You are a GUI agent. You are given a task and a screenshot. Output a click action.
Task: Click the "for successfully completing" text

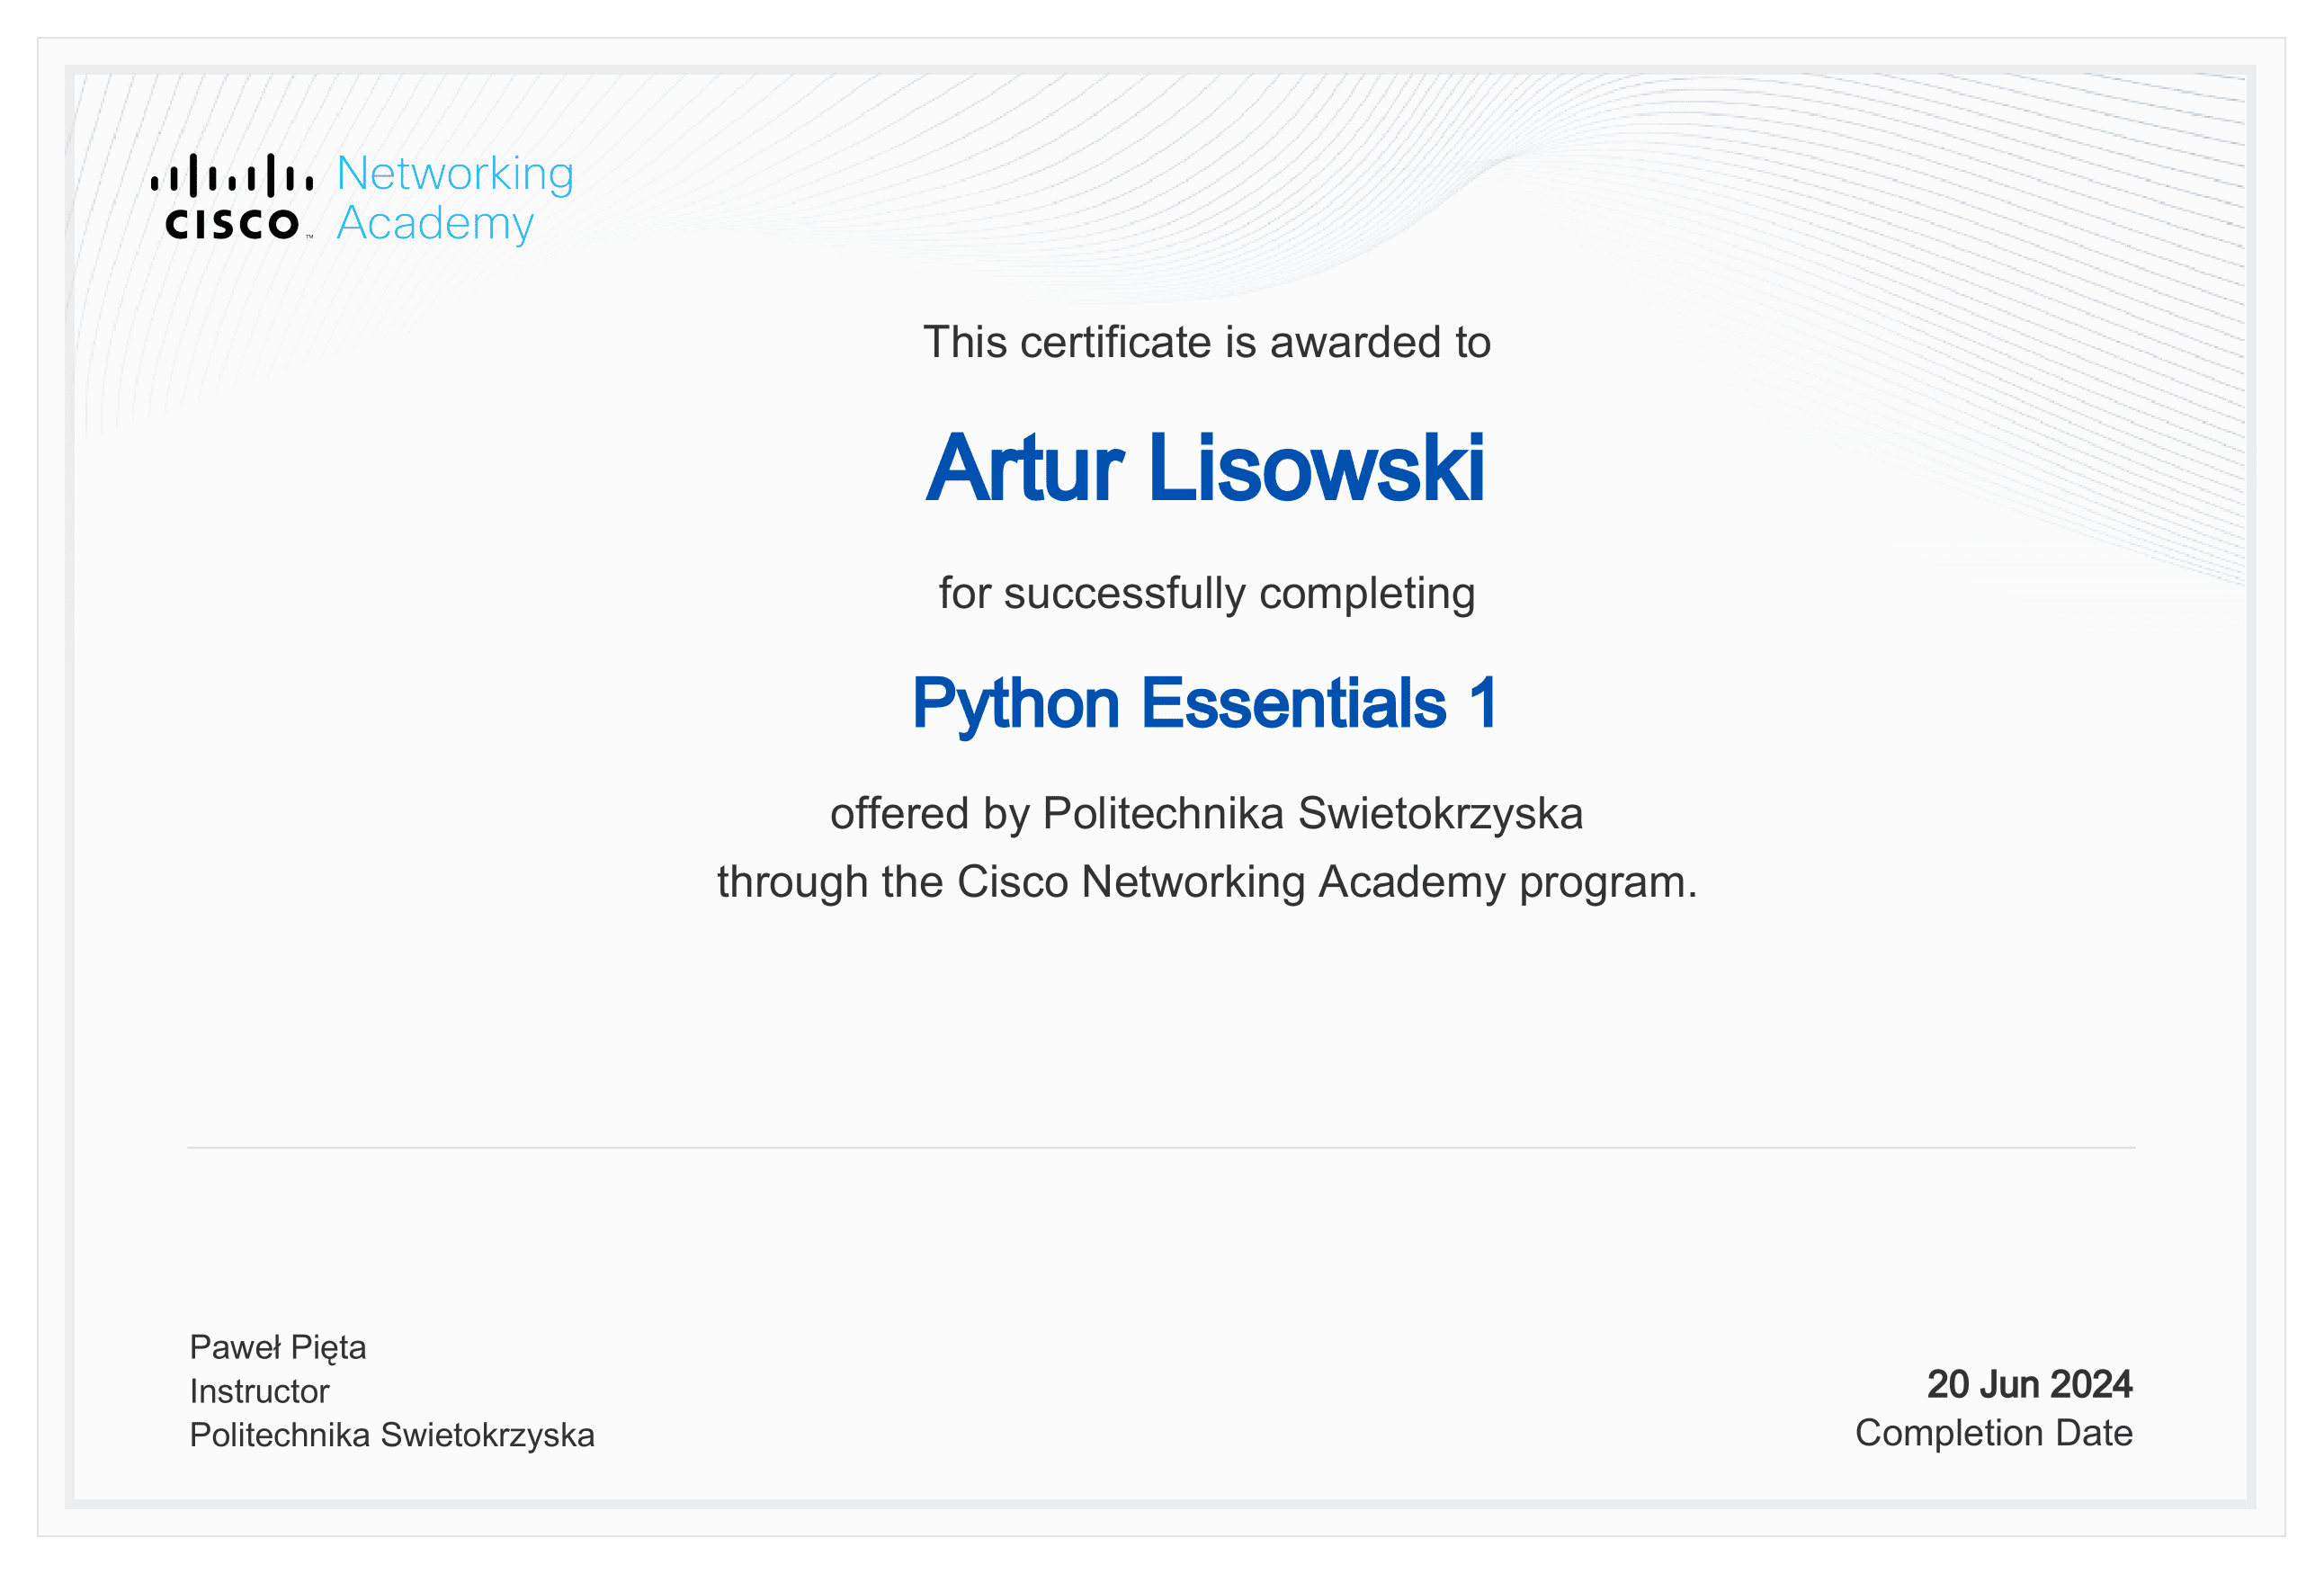(1206, 594)
